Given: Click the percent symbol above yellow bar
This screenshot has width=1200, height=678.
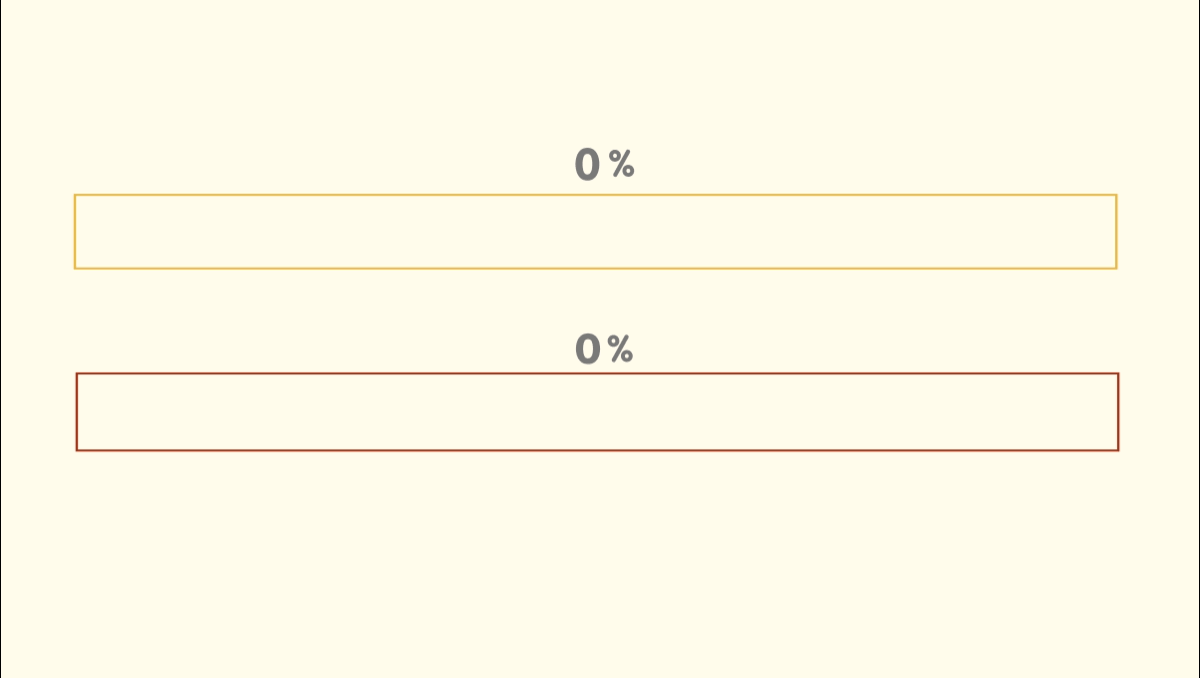Looking at the screenshot, I should click(622, 165).
